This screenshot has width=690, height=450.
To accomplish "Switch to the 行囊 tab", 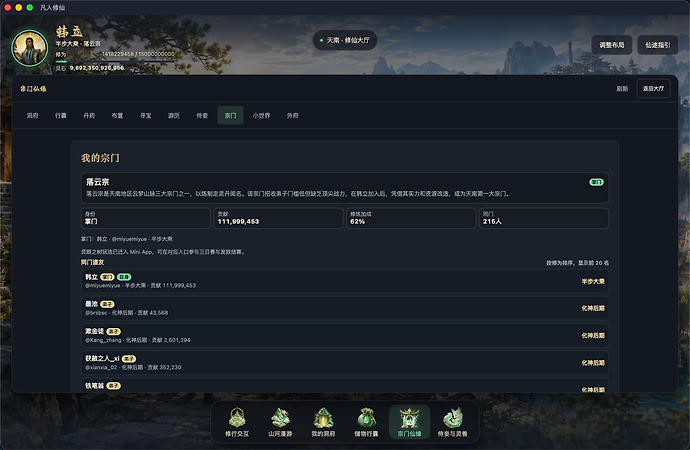I will pyautogui.click(x=61, y=116).
